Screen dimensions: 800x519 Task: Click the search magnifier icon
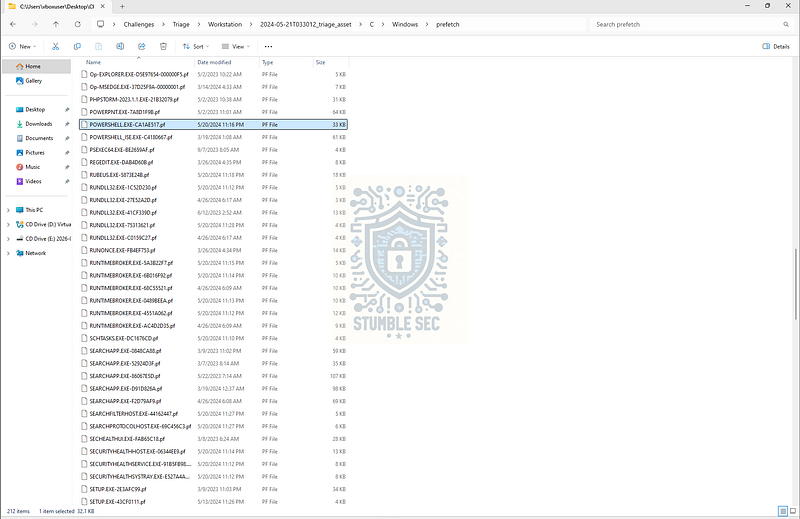point(786,24)
